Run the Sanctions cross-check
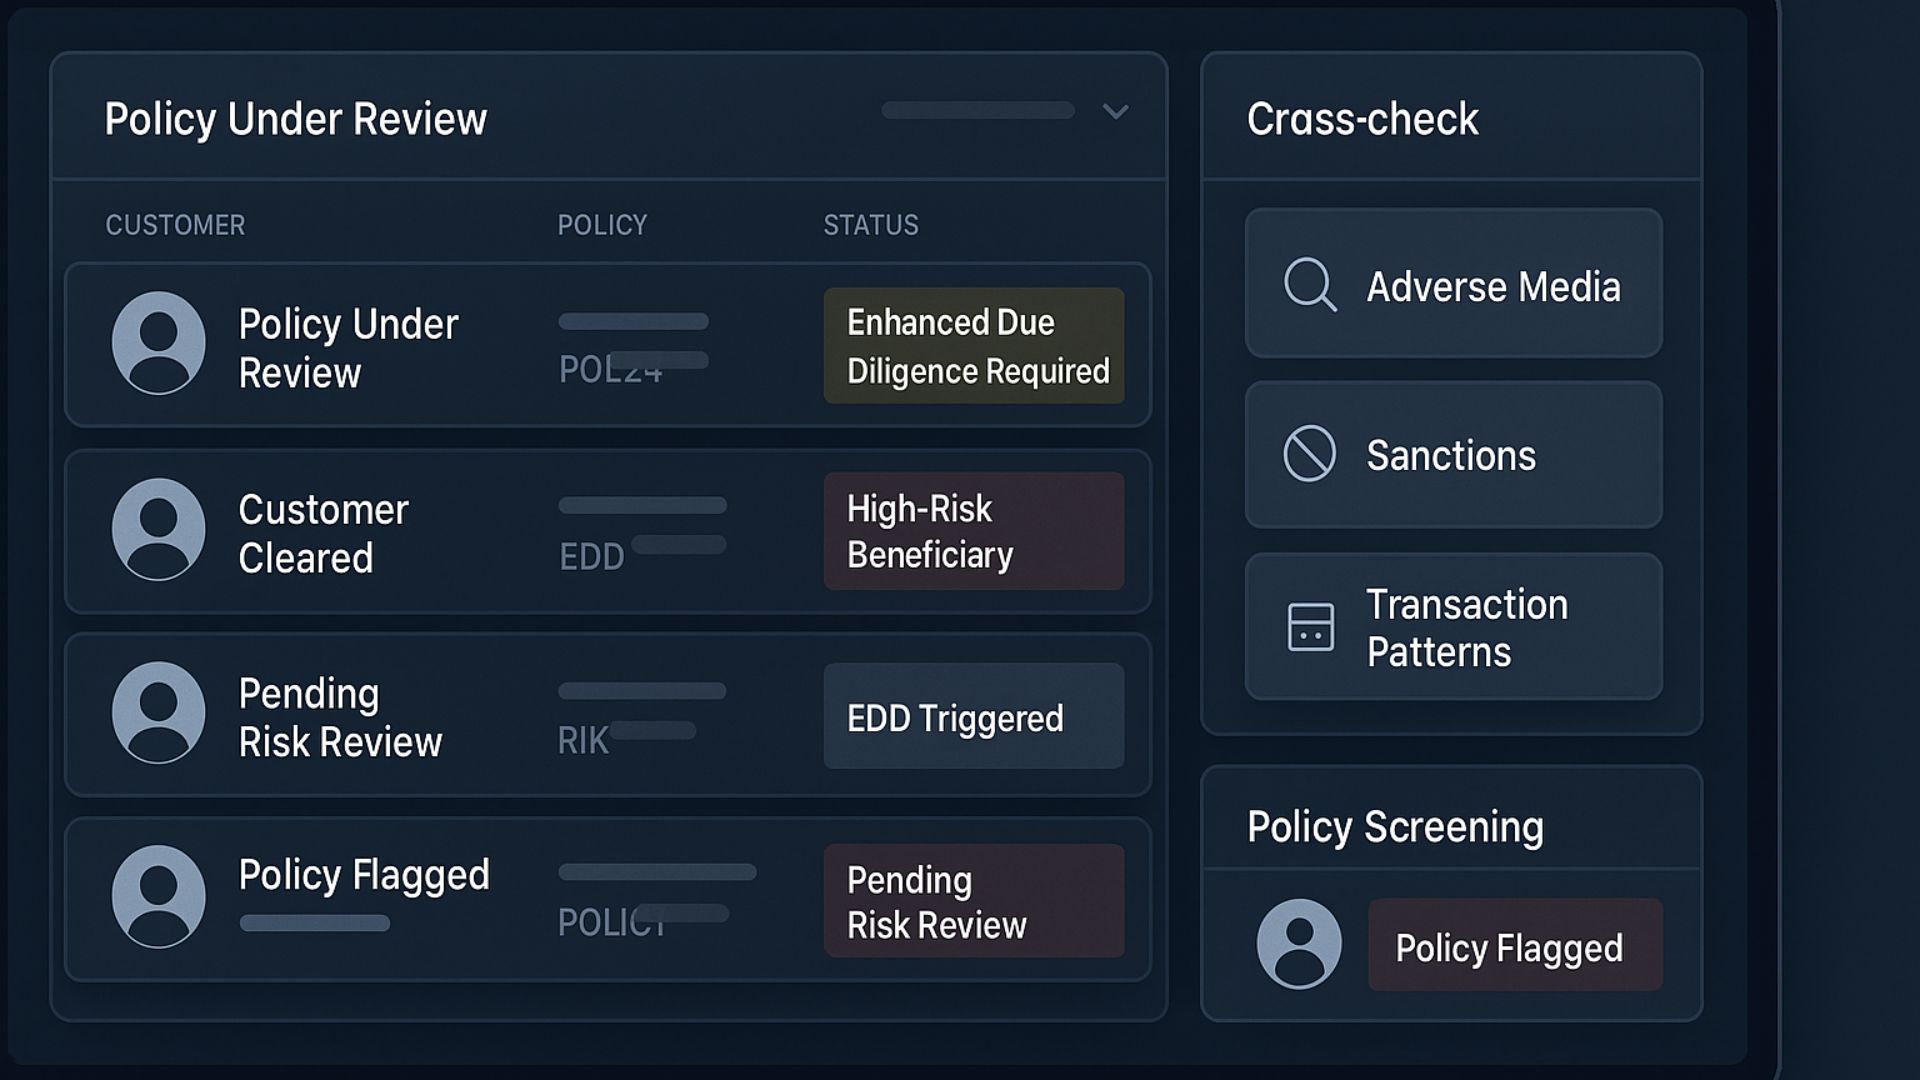The image size is (1920, 1080). [1451, 456]
